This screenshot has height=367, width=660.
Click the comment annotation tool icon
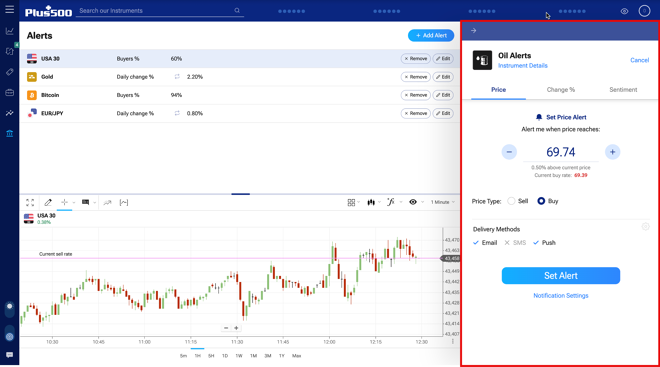85,202
